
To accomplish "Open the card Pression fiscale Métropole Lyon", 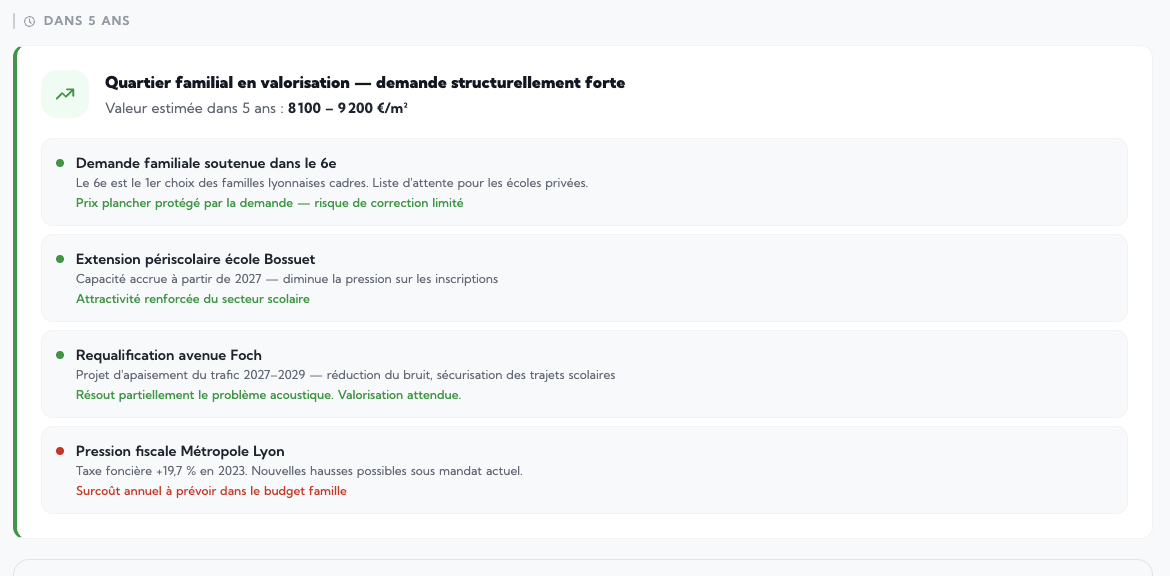I will (x=584, y=470).
